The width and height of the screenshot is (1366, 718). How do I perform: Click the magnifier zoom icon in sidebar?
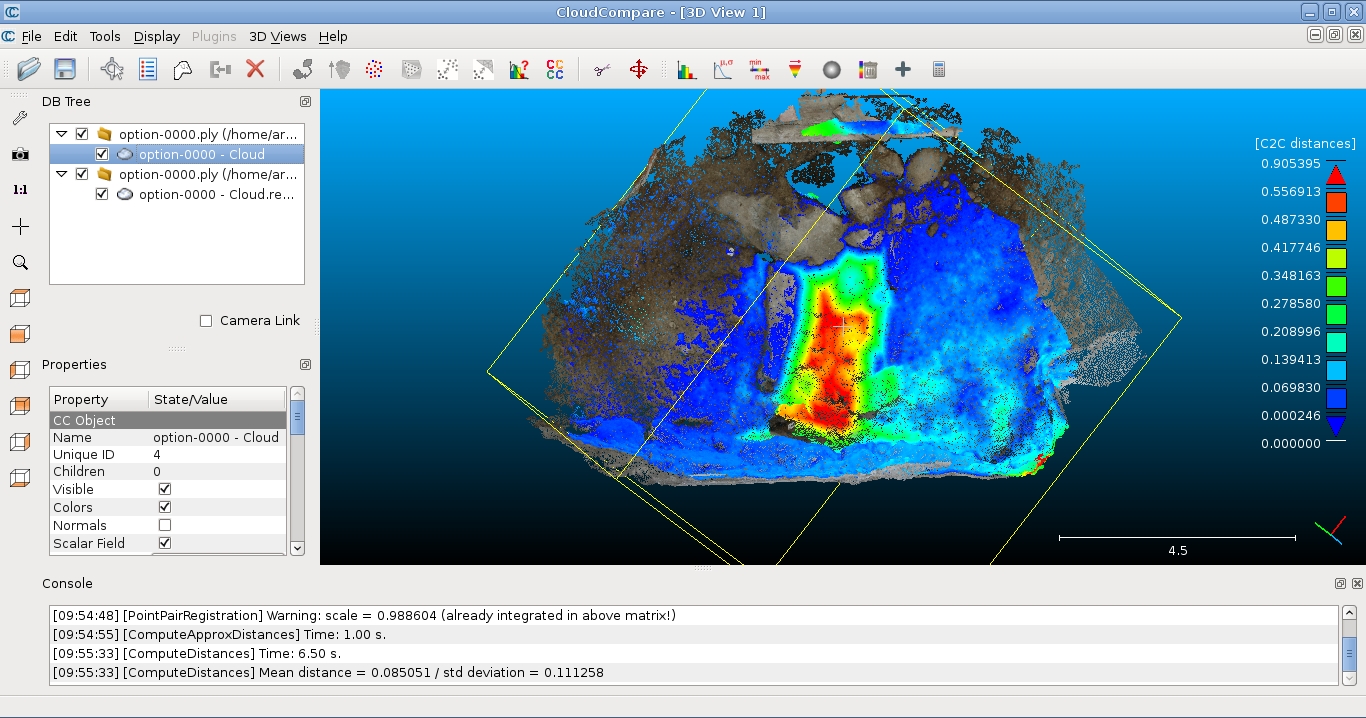[20, 263]
